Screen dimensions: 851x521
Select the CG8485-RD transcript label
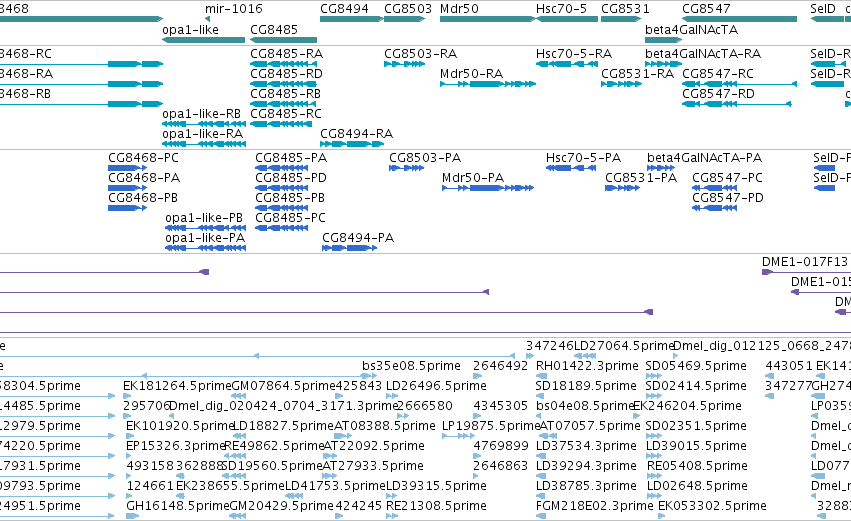point(287,74)
